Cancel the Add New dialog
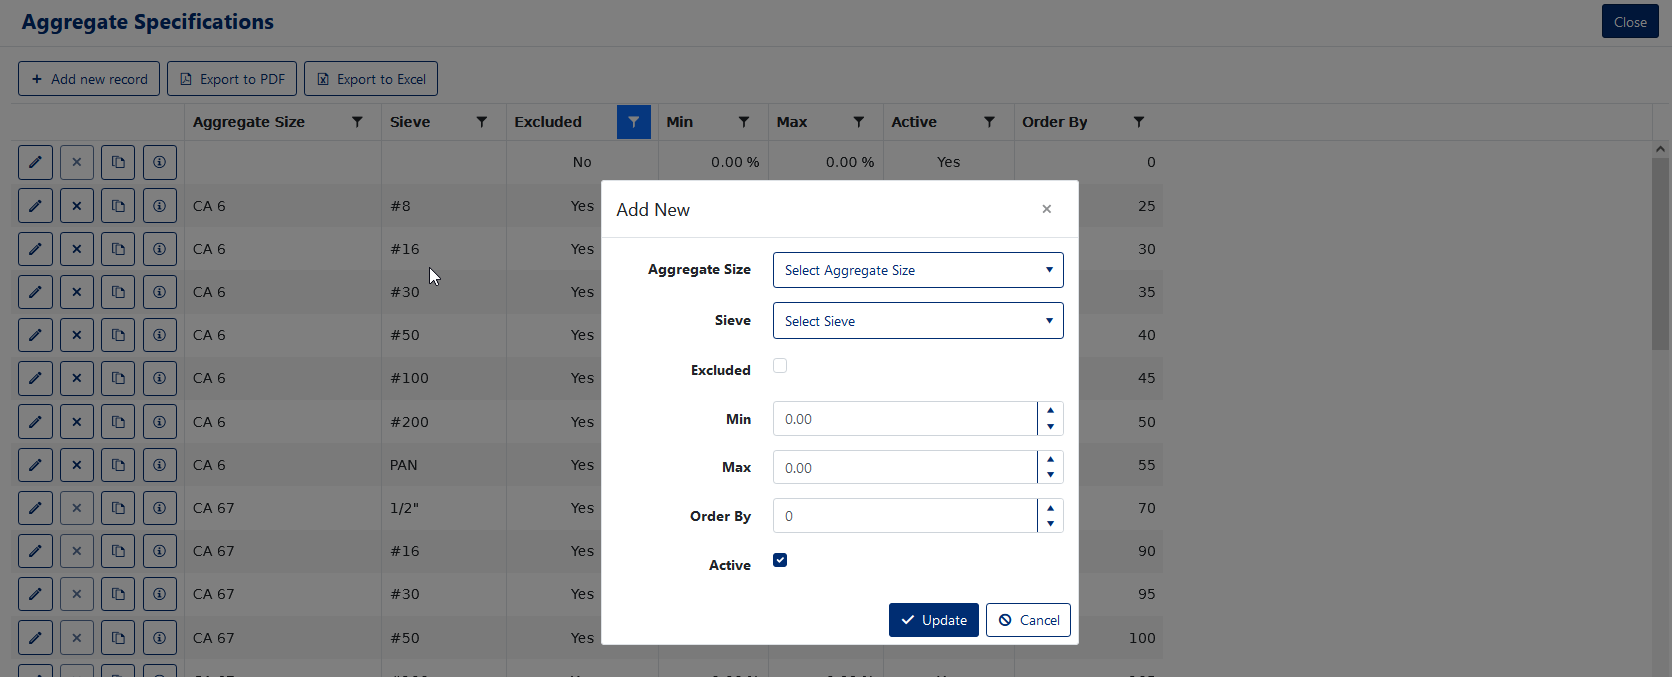Screen dimensions: 1672x677 coord(1028,620)
